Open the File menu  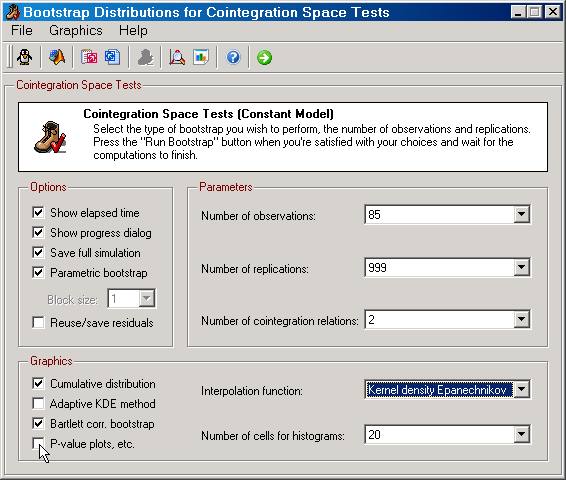click(x=22, y=30)
